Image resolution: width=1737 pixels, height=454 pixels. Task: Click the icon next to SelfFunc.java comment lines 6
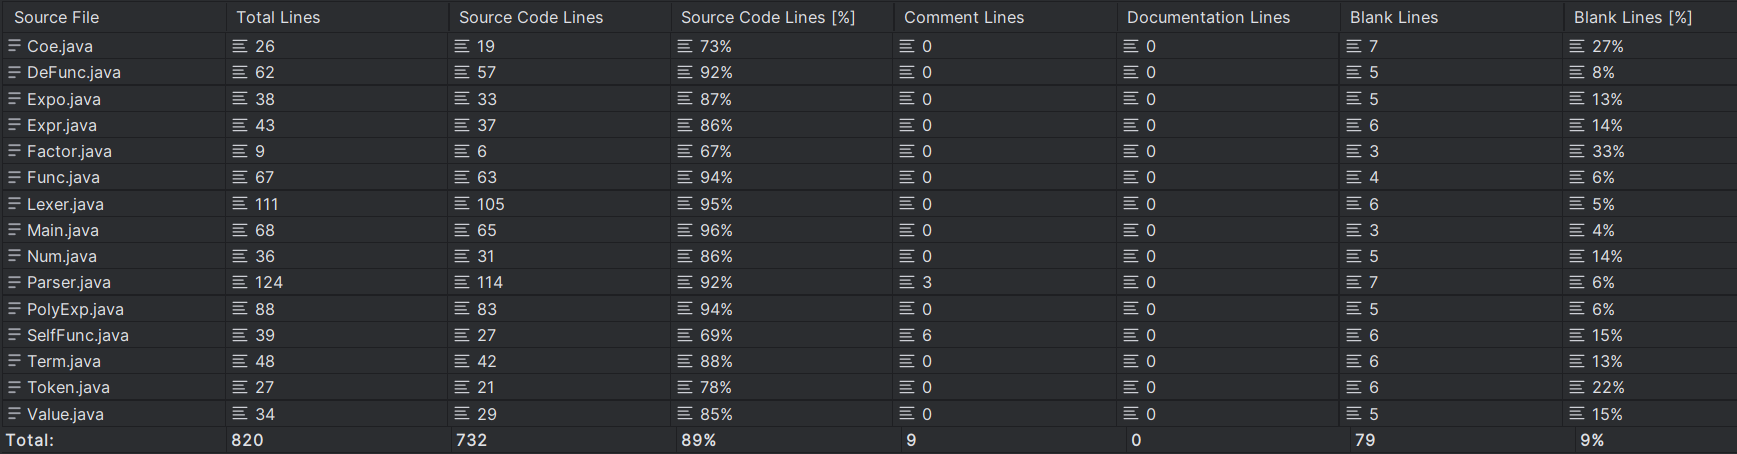[906, 335]
